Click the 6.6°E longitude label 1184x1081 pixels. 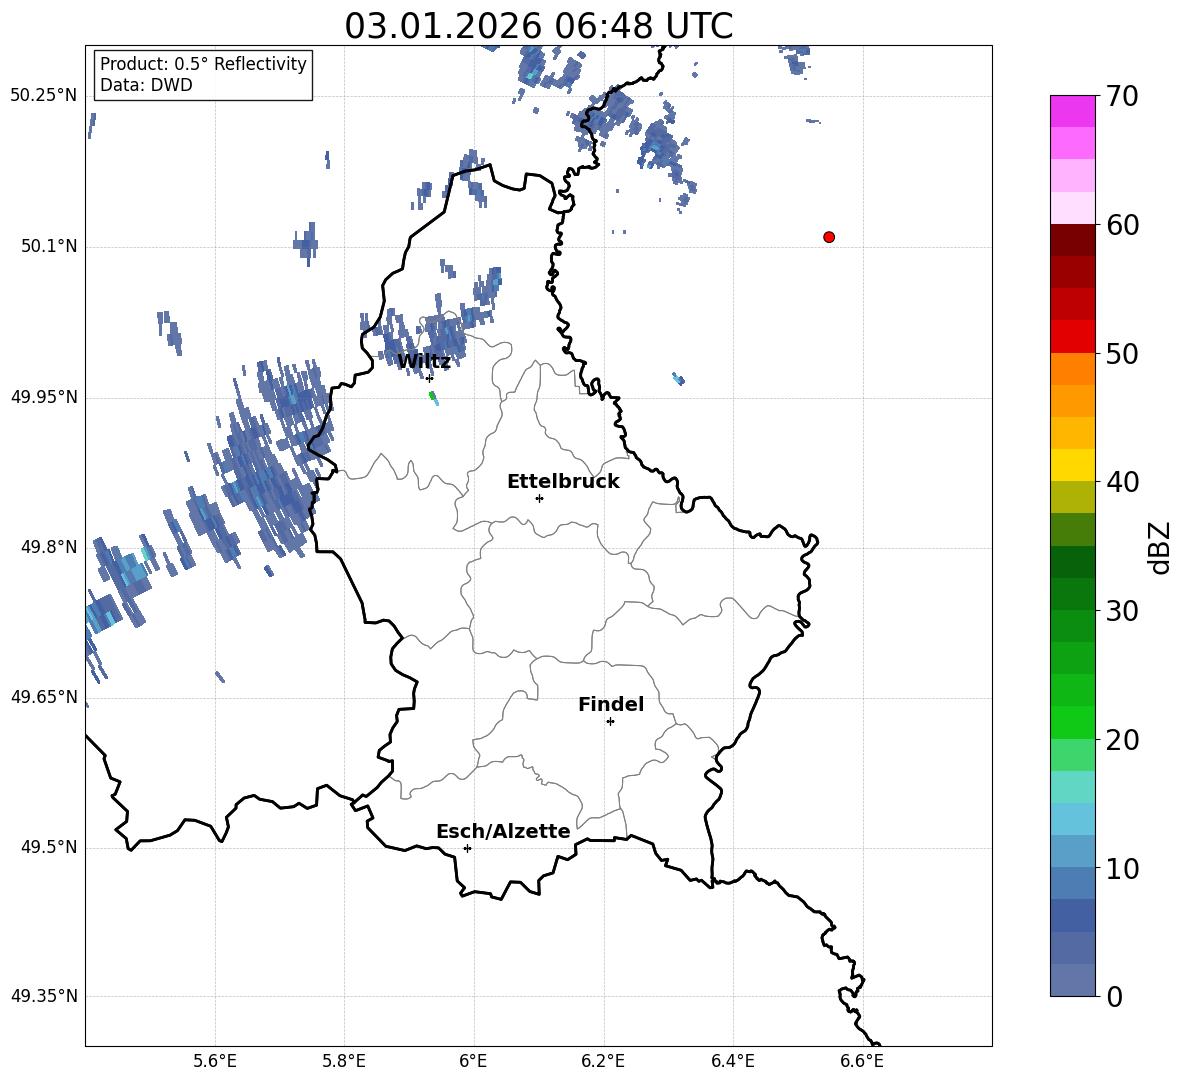[862, 1061]
